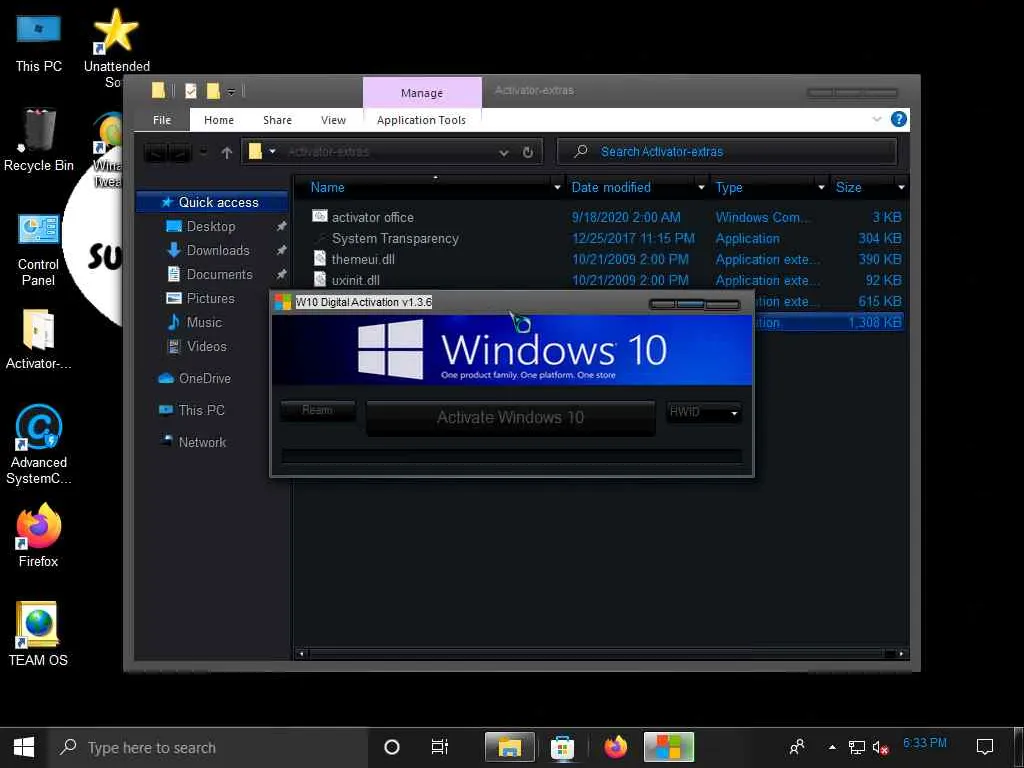Open the TEAM OS desktop shortcut

(x=39, y=633)
